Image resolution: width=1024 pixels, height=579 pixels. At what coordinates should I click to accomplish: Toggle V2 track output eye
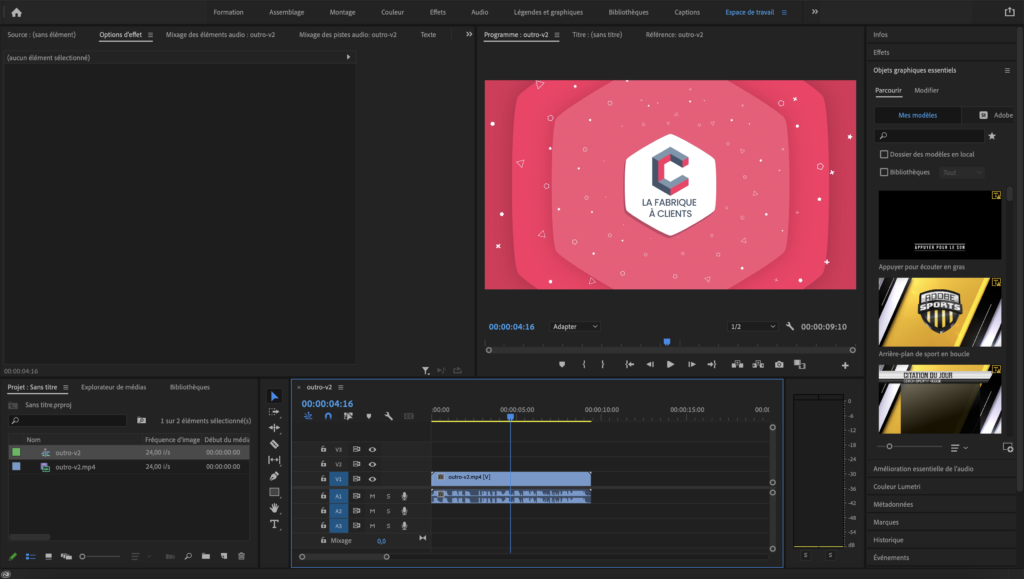[x=372, y=464]
